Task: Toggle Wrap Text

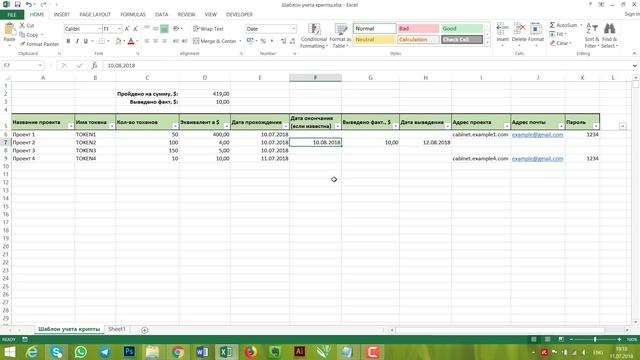Action: 208,29
